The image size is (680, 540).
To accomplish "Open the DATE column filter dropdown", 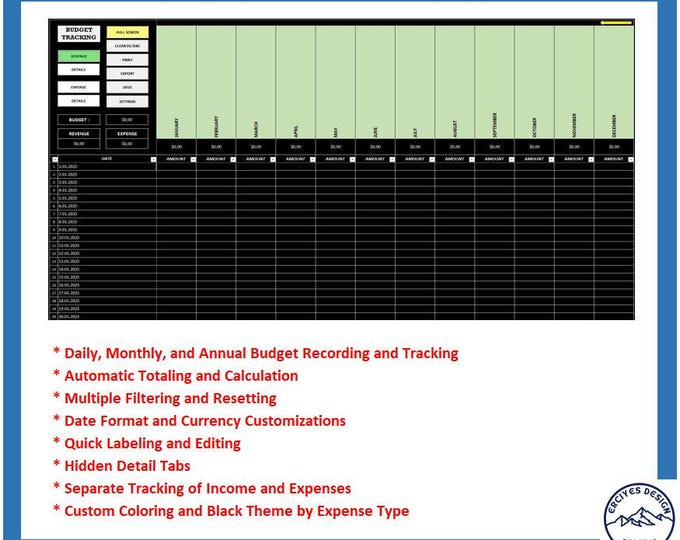I will click(x=153, y=160).
